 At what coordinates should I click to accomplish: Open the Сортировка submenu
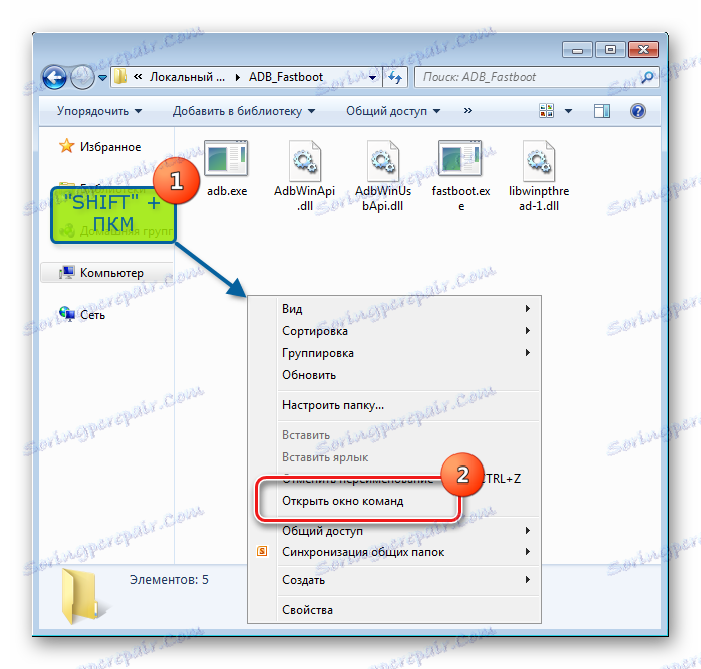(395, 331)
